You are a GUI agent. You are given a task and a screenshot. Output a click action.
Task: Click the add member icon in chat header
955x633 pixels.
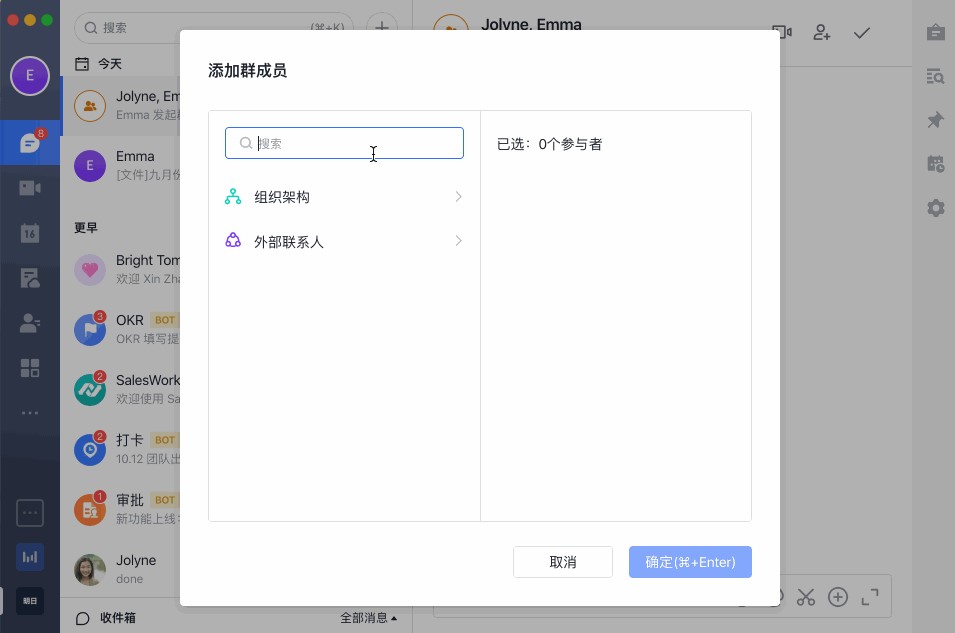[x=822, y=33]
